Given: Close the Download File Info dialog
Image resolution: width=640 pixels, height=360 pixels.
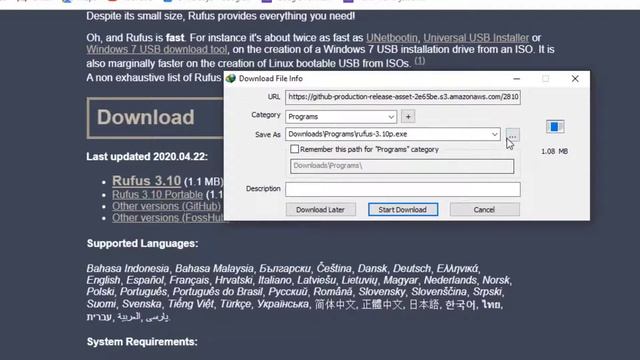Looking at the screenshot, I should point(575,78).
